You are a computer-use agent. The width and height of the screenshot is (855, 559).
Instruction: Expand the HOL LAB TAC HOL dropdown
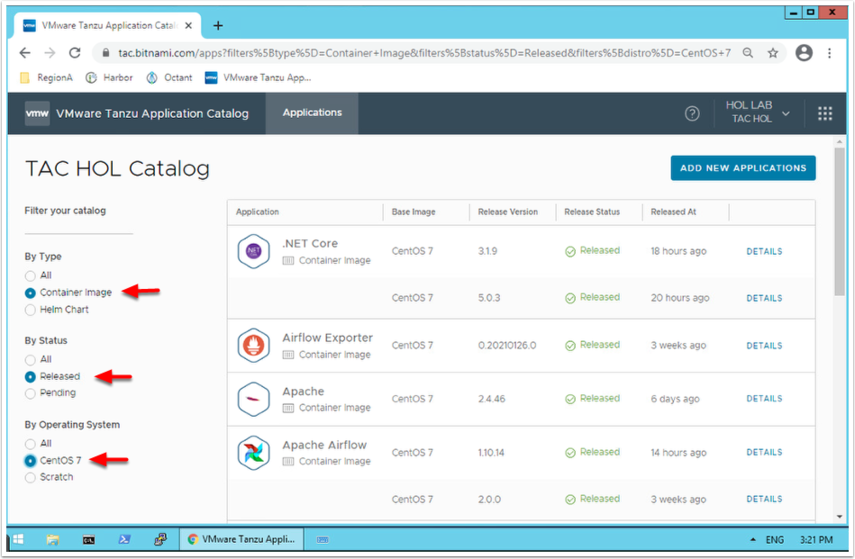(758, 112)
